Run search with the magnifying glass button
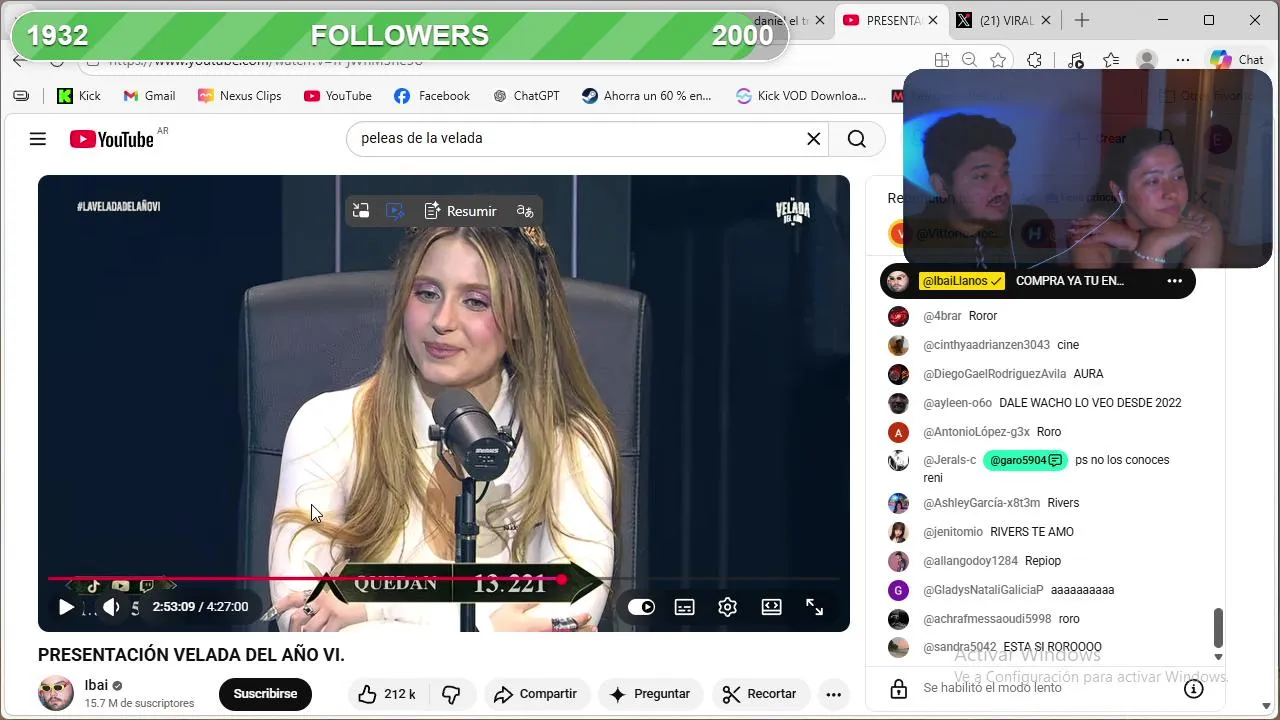1280x720 pixels. coord(857,139)
